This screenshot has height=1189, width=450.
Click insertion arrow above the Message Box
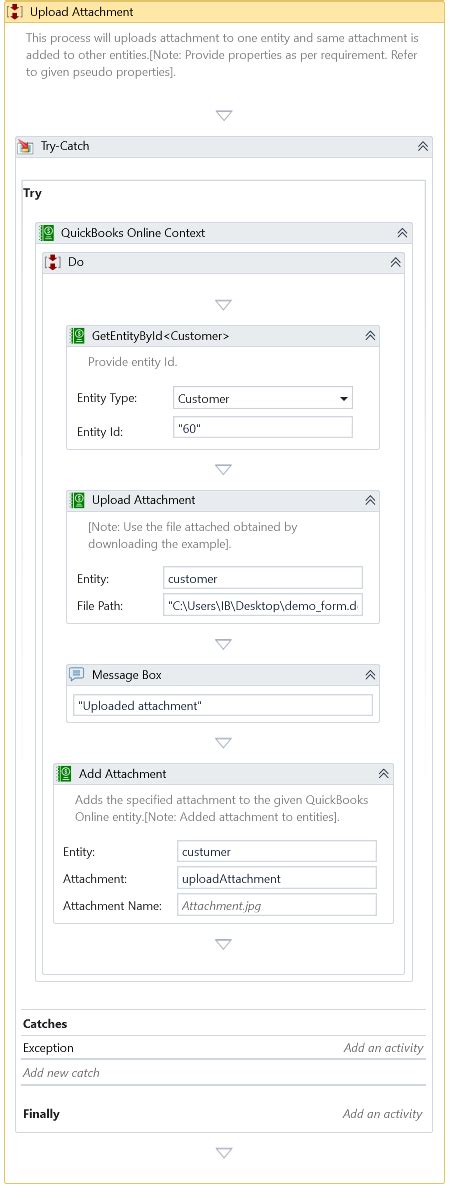click(223, 644)
